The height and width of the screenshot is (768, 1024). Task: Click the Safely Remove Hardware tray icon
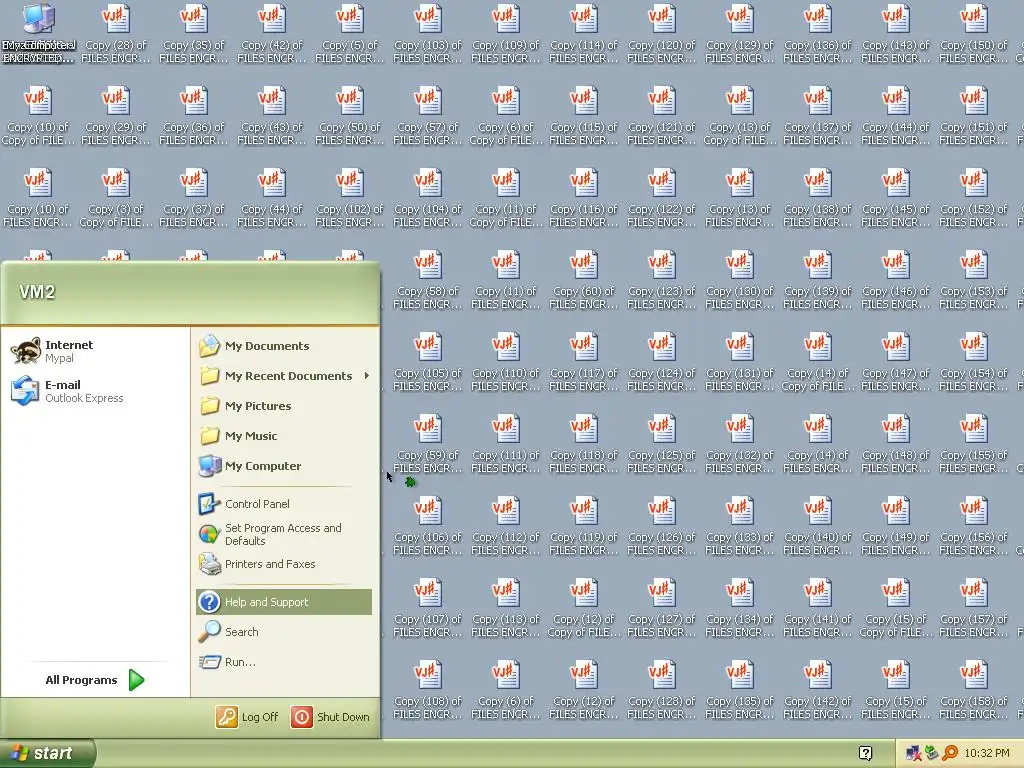pos(931,754)
